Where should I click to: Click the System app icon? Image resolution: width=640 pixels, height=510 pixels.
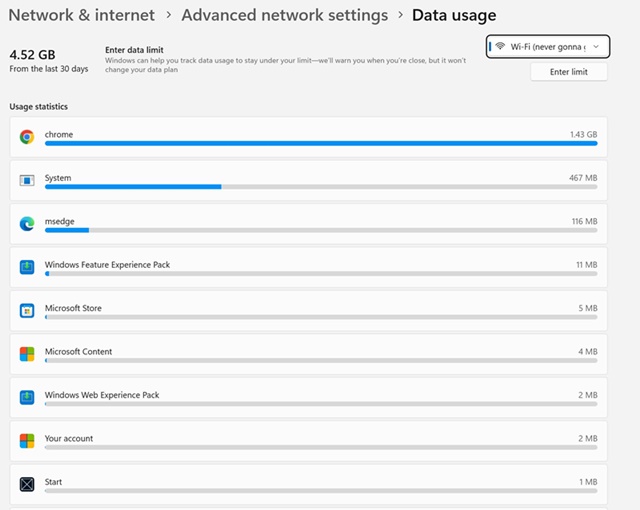click(27, 180)
